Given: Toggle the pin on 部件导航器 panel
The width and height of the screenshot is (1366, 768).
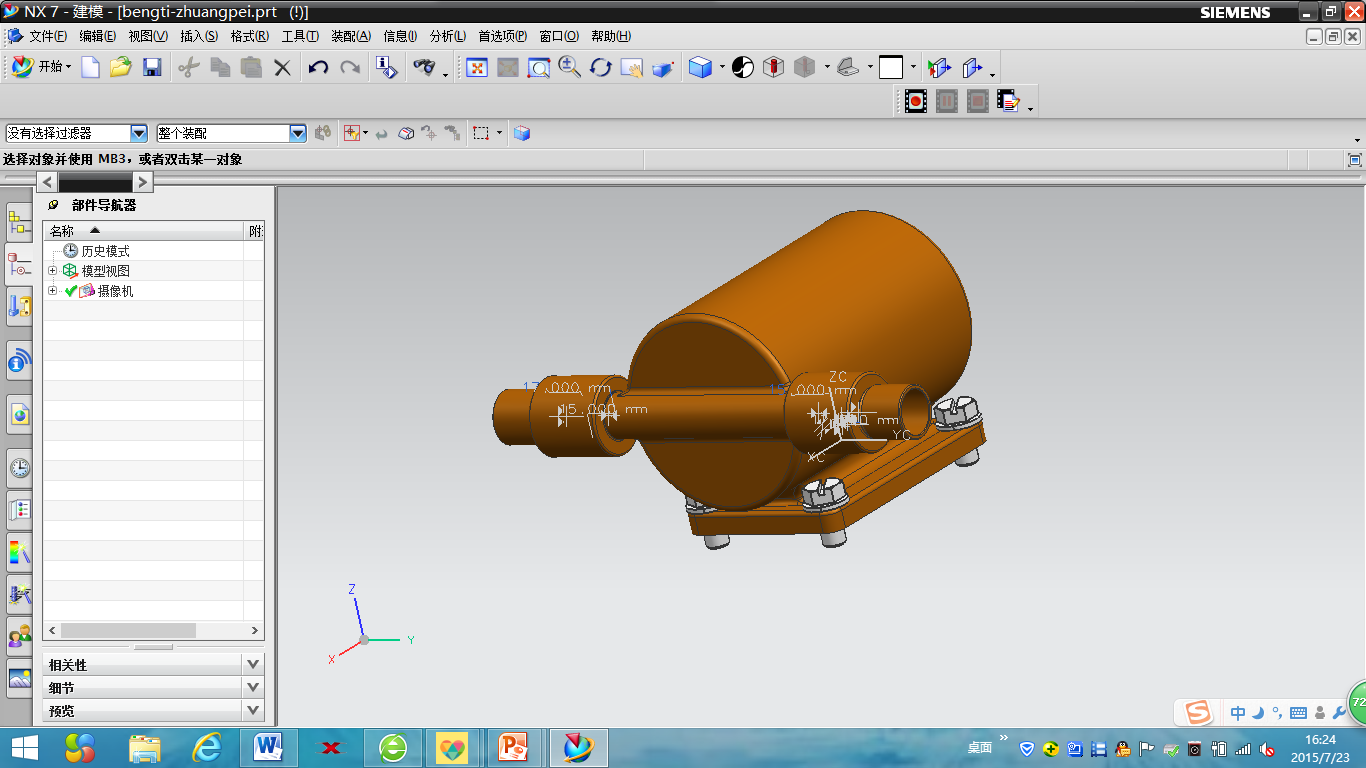Looking at the screenshot, I should pyautogui.click(x=54, y=205).
